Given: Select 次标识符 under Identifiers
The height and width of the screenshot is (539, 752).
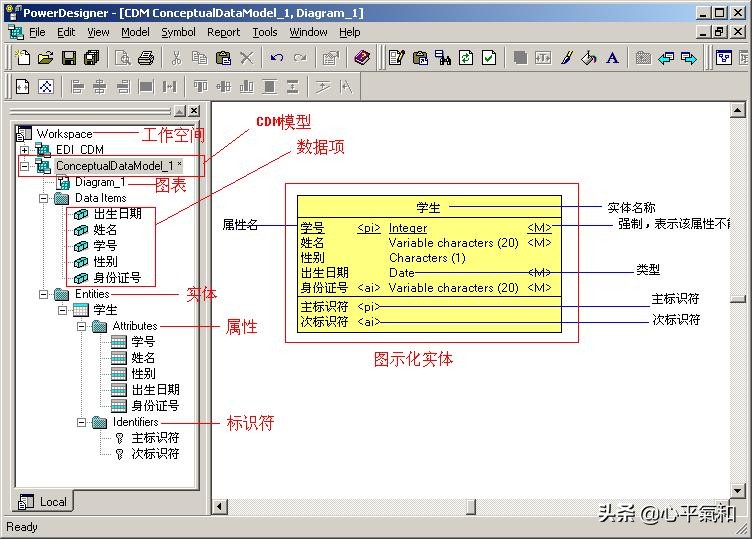Looking at the screenshot, I should 155,454.
